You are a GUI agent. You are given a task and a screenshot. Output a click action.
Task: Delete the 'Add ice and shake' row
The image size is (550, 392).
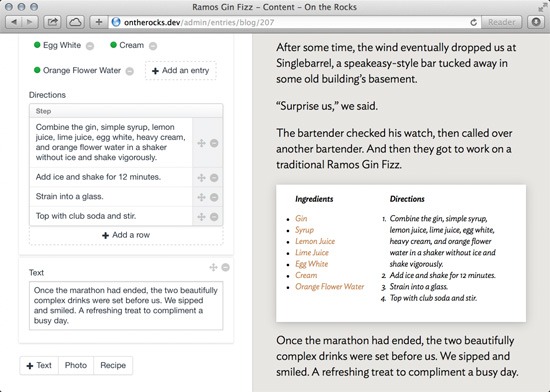click(x=214, y=178)
